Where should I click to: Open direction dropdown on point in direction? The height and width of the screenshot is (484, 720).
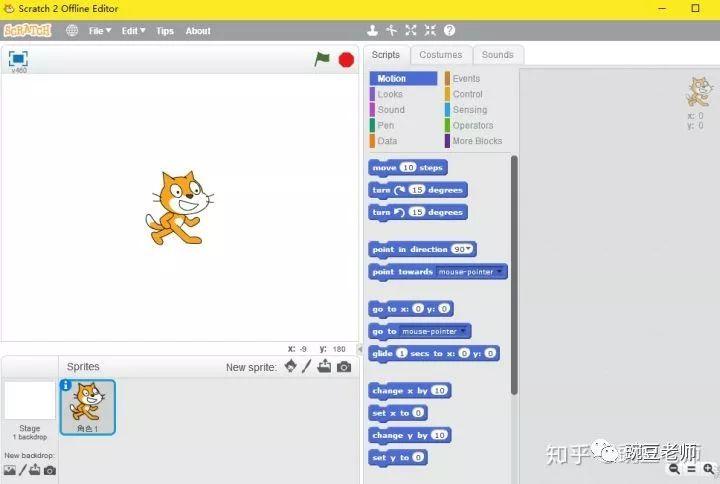coord(467,249)
